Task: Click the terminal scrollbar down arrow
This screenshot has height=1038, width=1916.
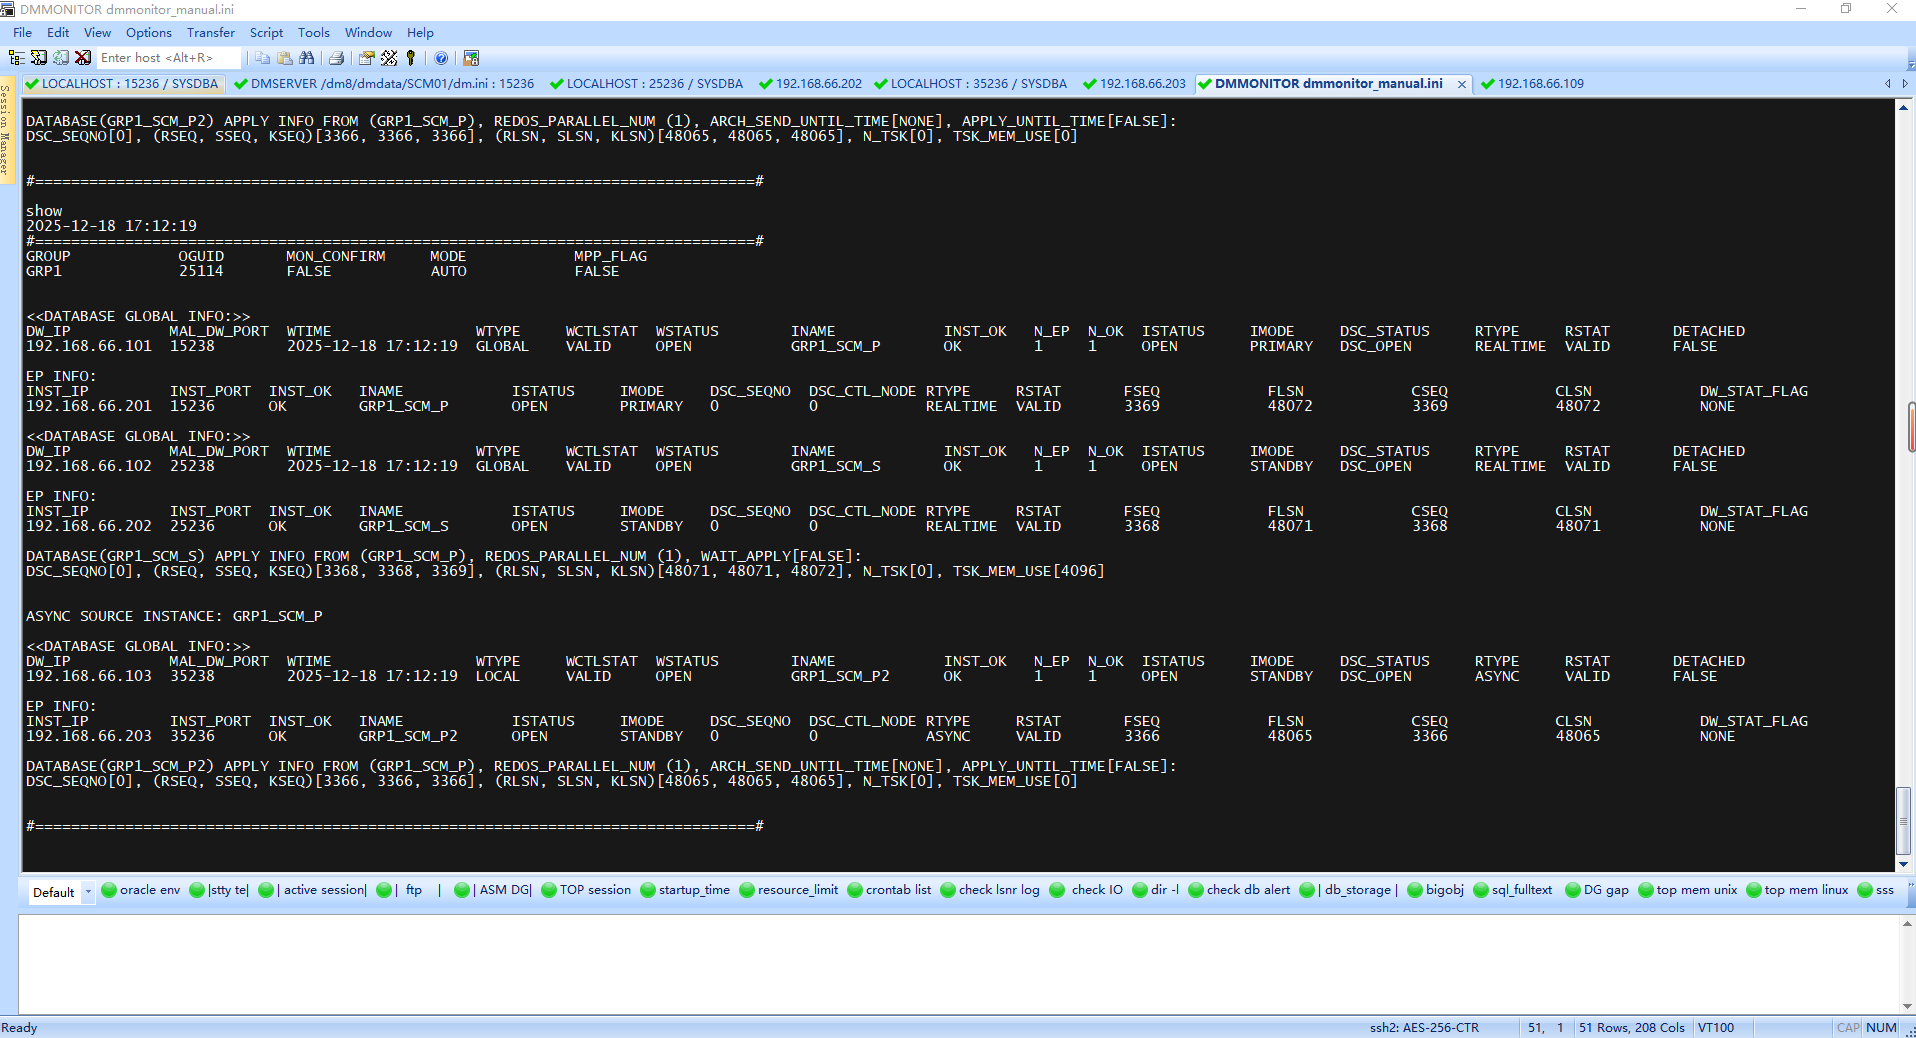Action: point(1904,864)
